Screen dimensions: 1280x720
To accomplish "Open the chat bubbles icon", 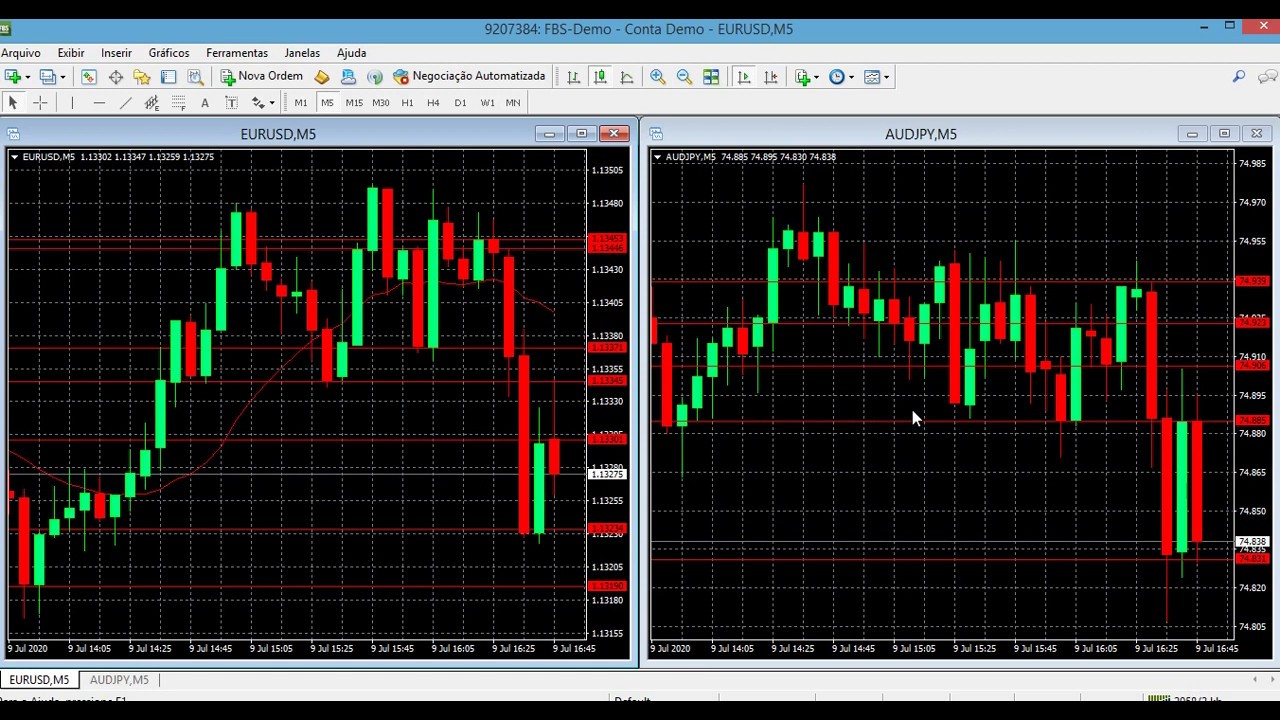I will pyautogui.click(x=1267, y=77).
